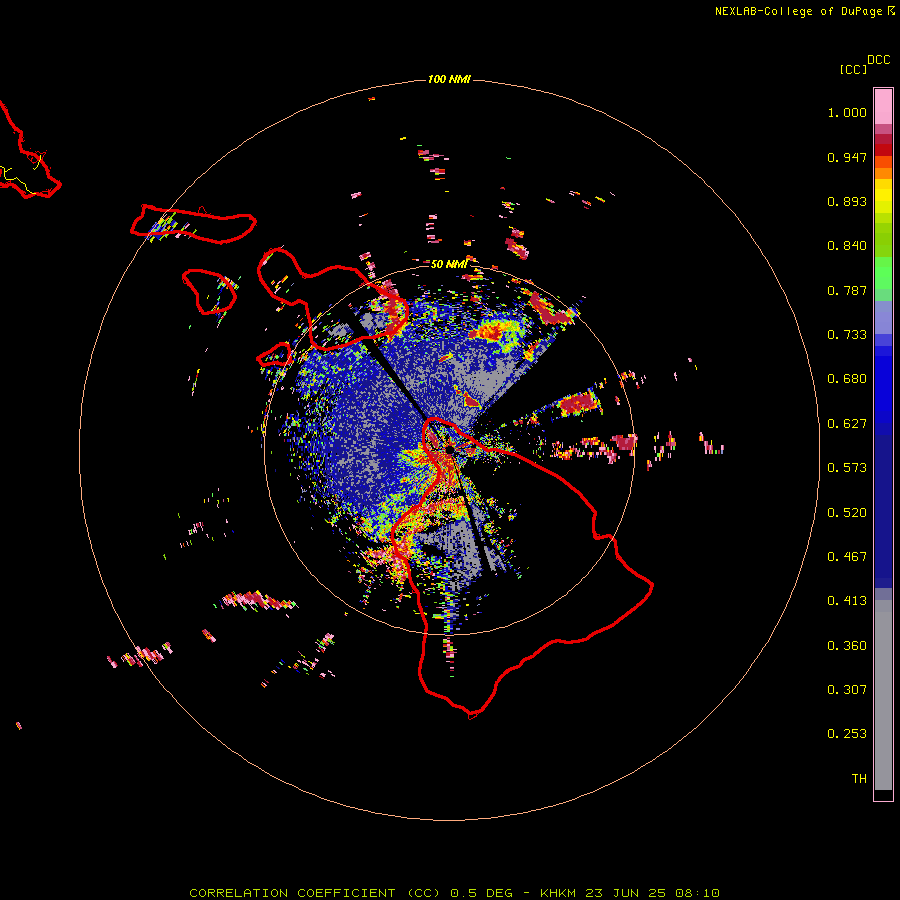Click the radar site center dot on the map
This screenshot has width=900, height=900.
pos(450,450)
